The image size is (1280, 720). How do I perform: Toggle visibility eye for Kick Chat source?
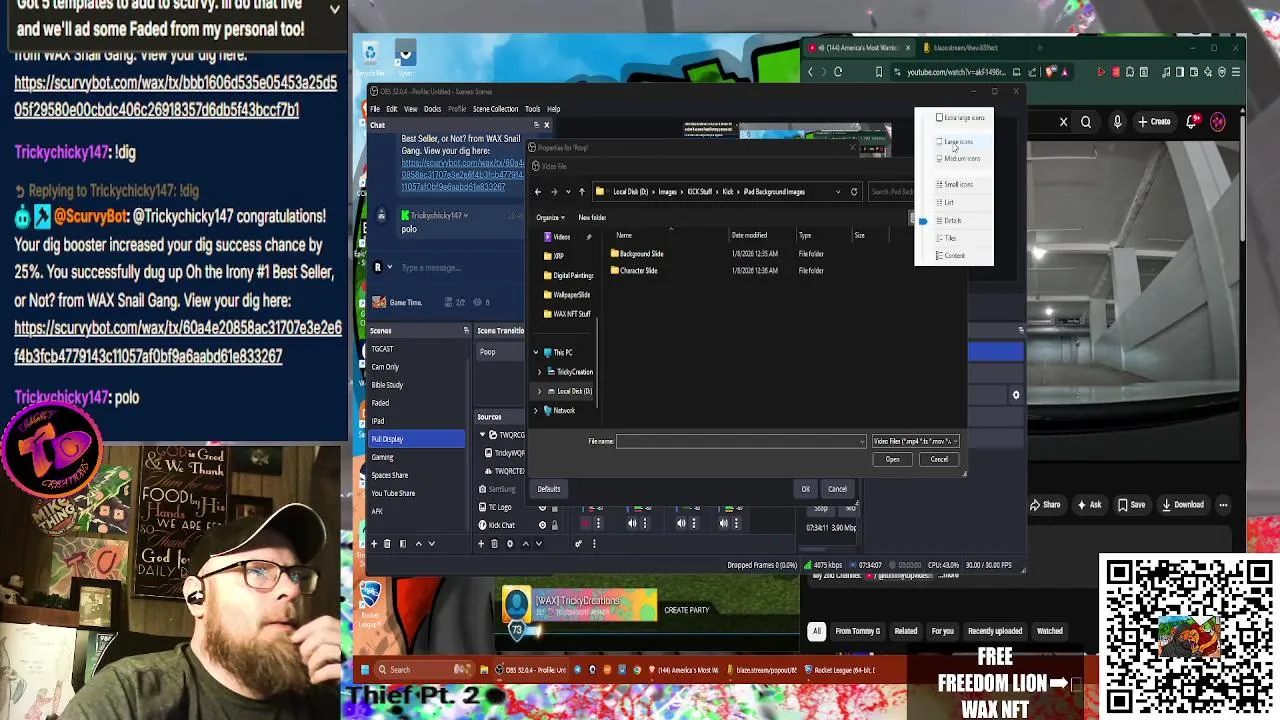543,525
